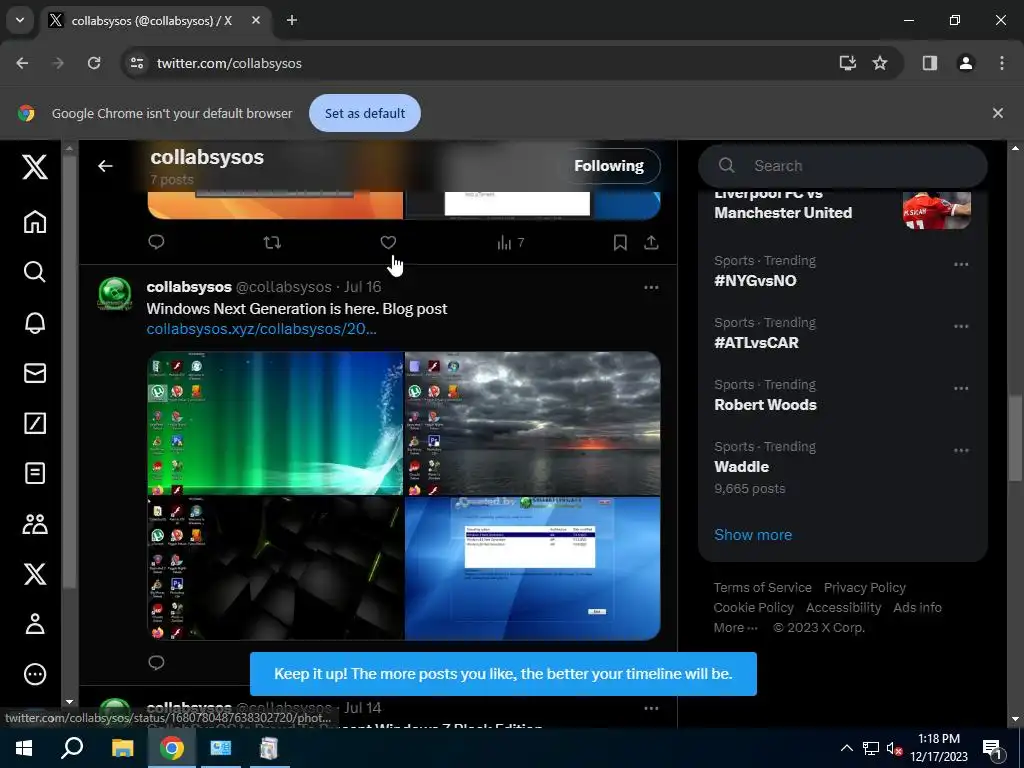
Task: Click Show more under trends
Action: [752, 535]
